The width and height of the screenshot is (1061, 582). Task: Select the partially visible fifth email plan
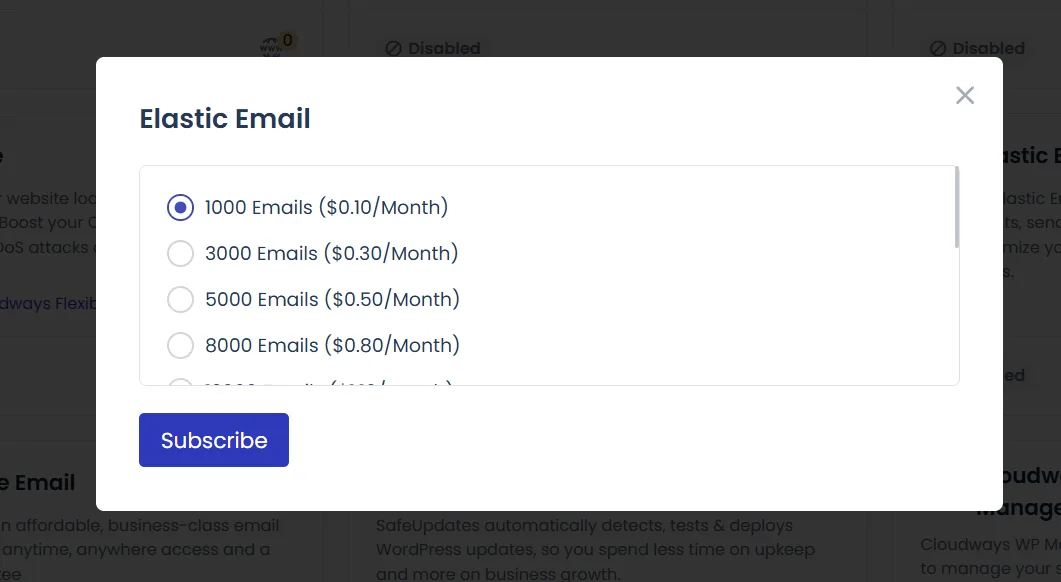181,388
